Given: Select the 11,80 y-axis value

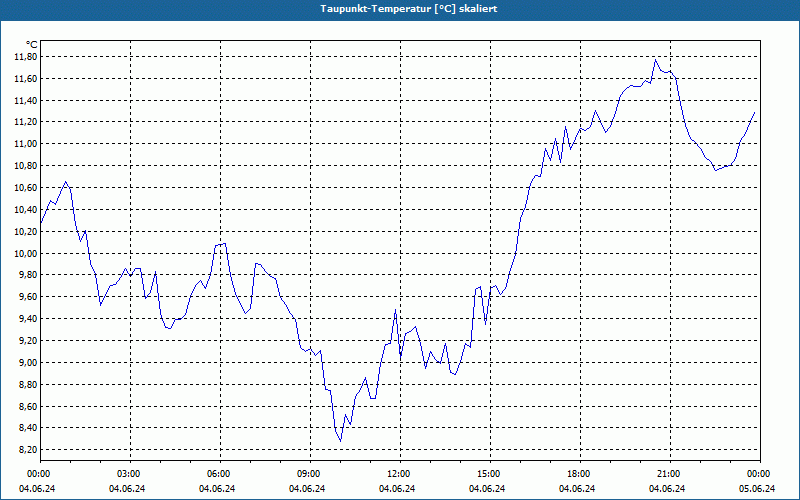Looking at the screenshot, I should click(x=26, y=57).
